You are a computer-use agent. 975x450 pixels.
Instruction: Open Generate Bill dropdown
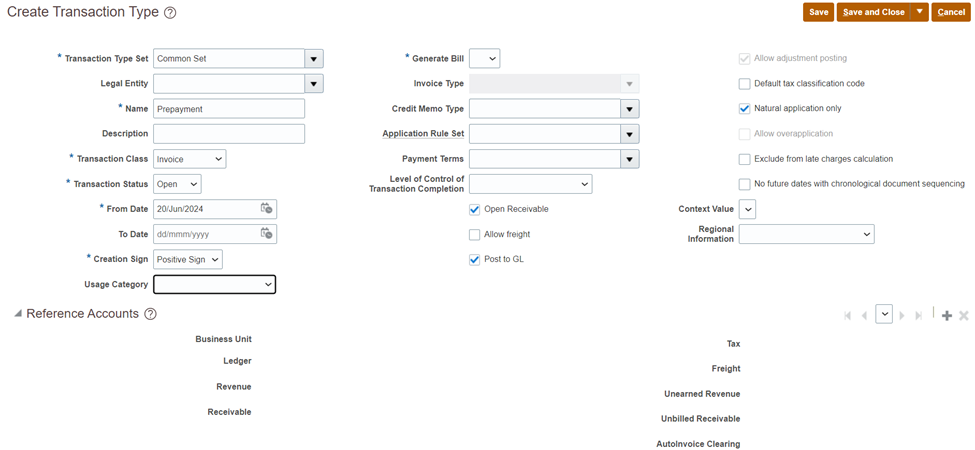pyautogui.click(x=484, y=58)
